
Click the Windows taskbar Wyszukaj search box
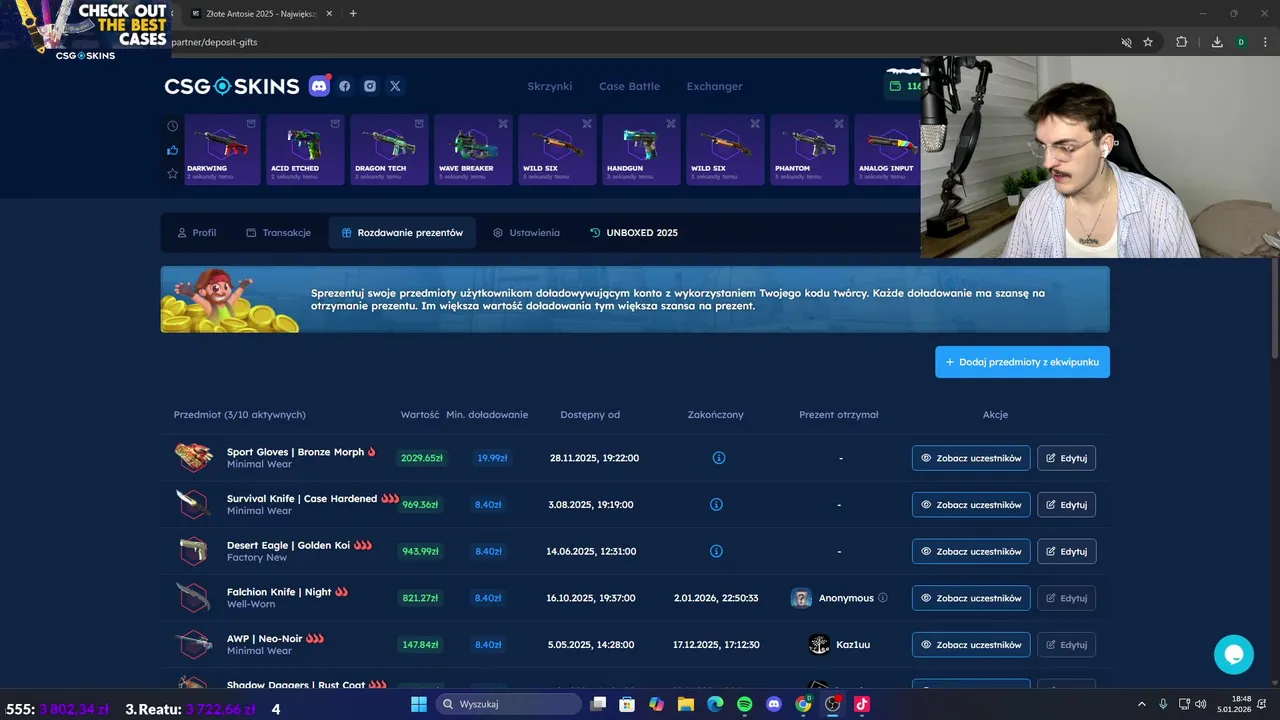(x=508, y=704)
